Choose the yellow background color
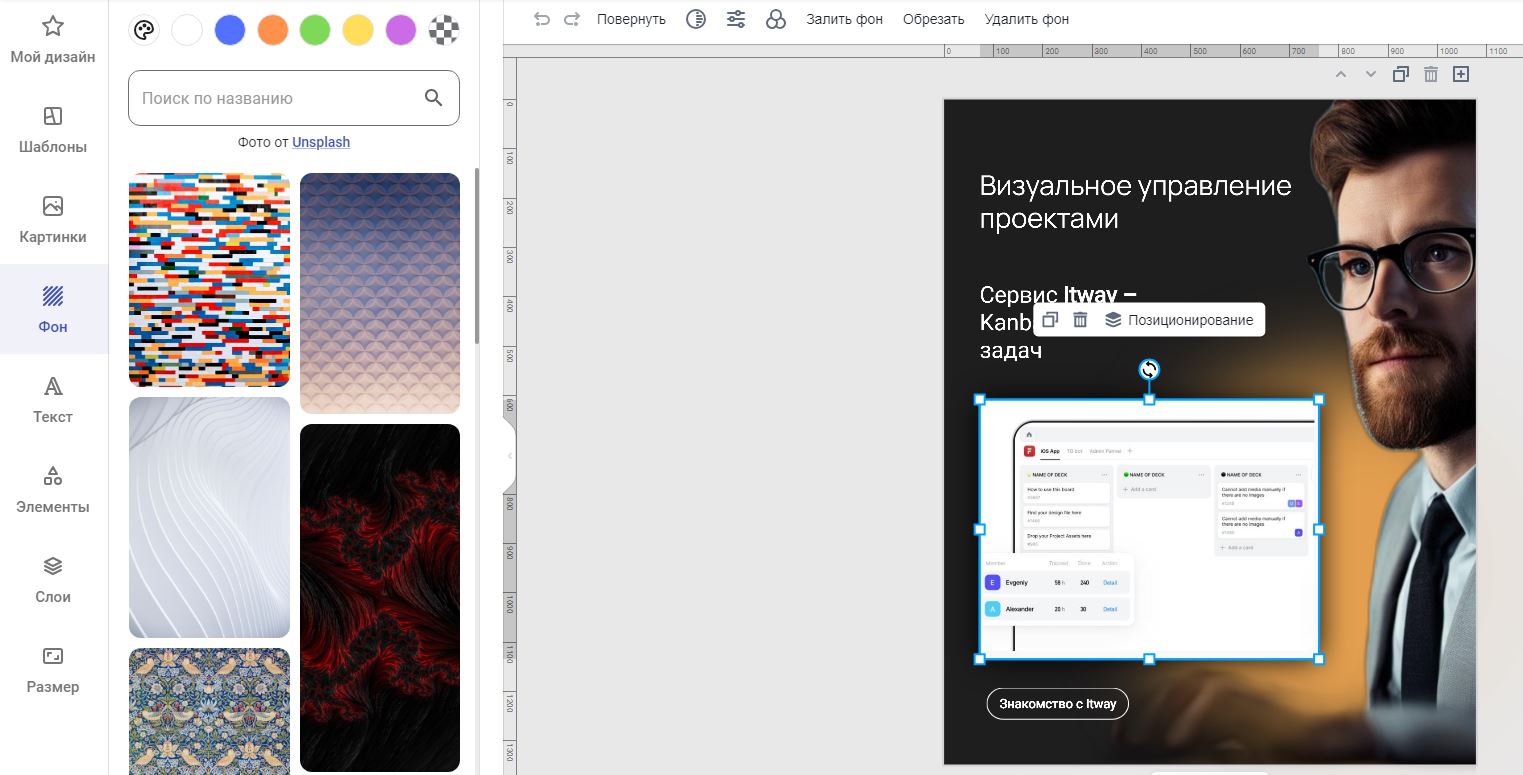The width and height of the screenshot is (1523, 775). pos(358,30)
